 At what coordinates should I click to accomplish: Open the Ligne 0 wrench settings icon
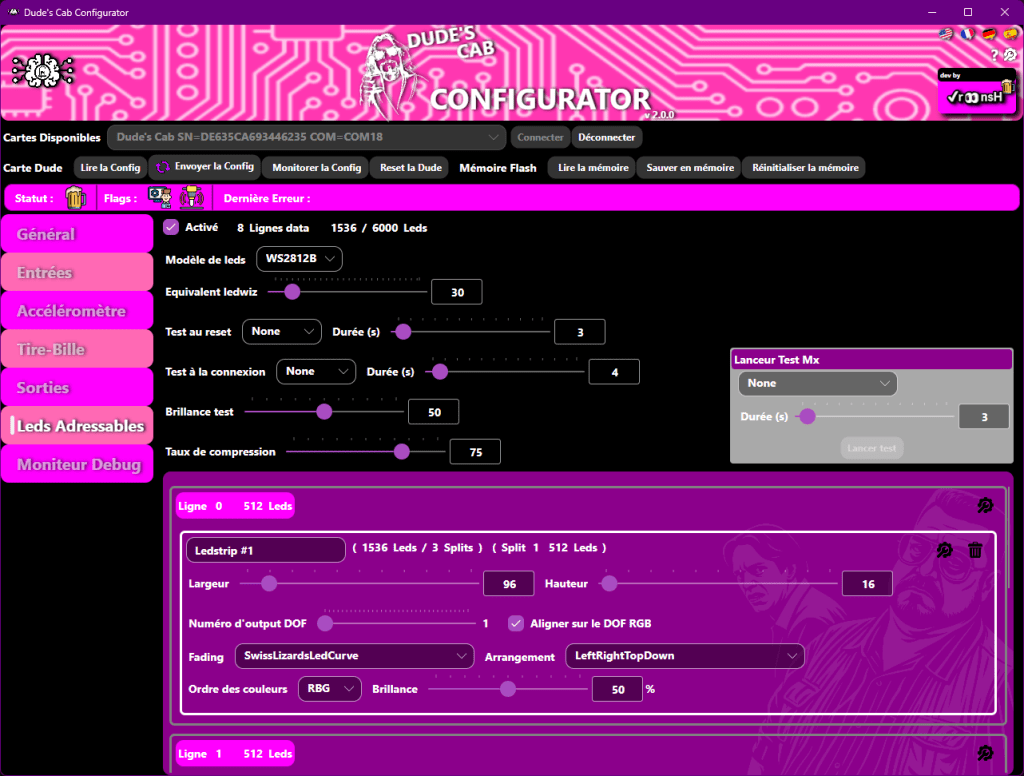point(985,506)
